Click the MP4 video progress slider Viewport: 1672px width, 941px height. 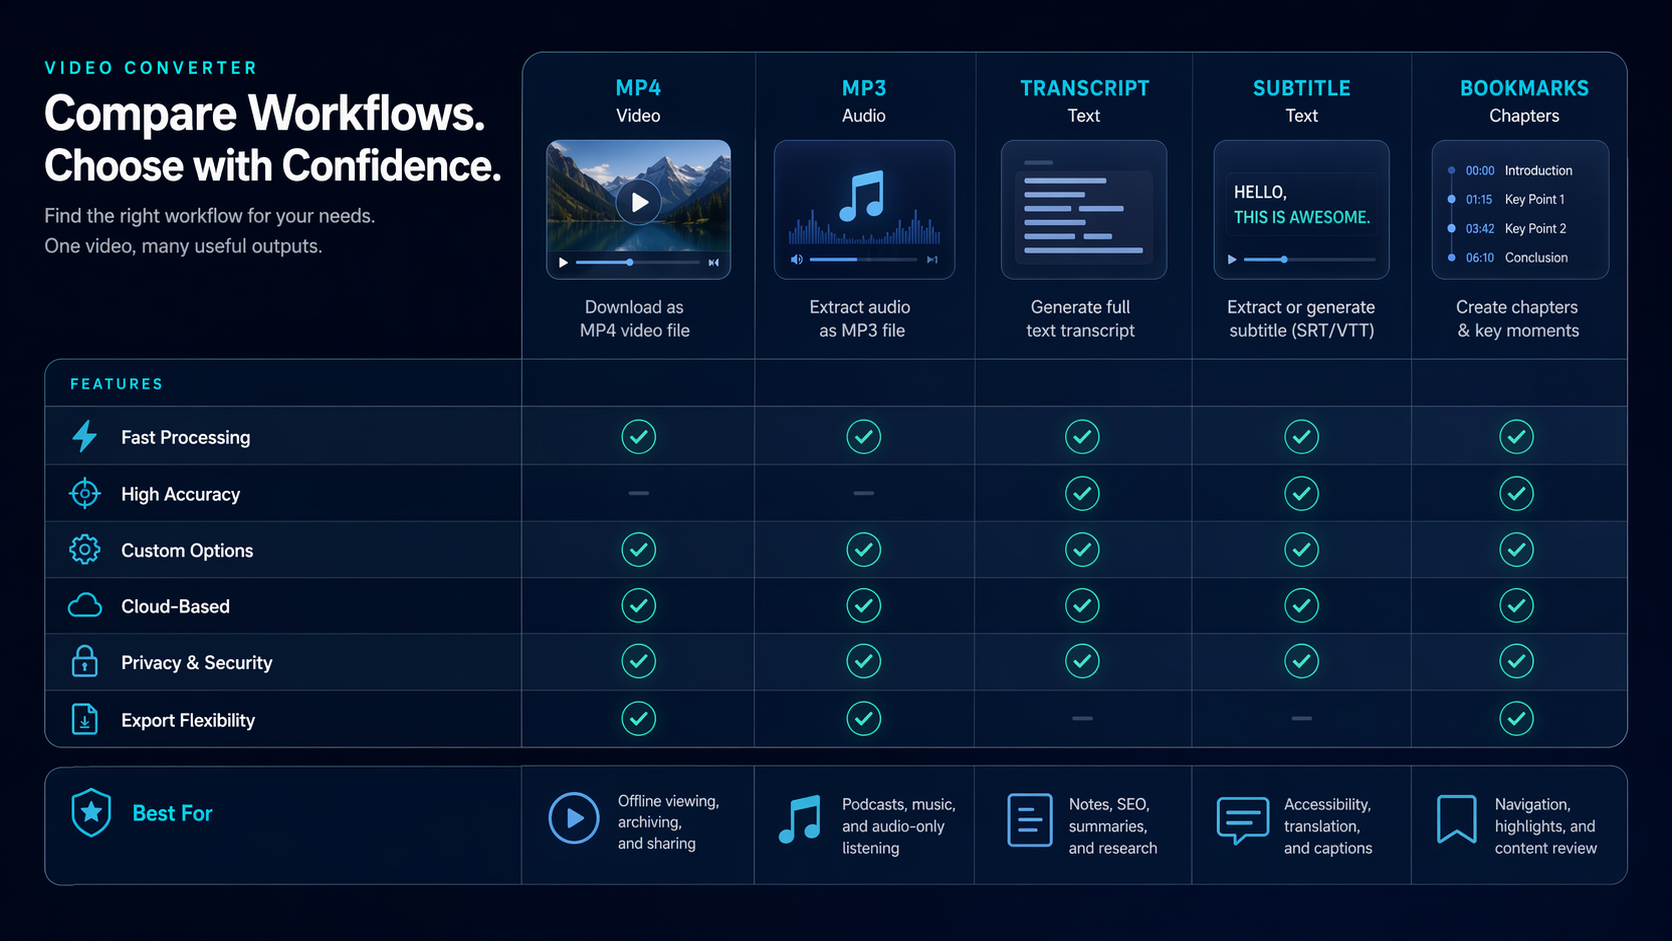coord(638,262)
